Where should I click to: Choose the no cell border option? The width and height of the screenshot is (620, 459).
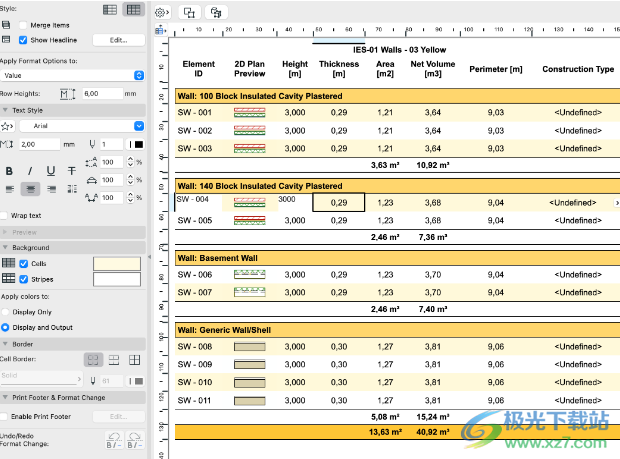click(x=93, y=360)
